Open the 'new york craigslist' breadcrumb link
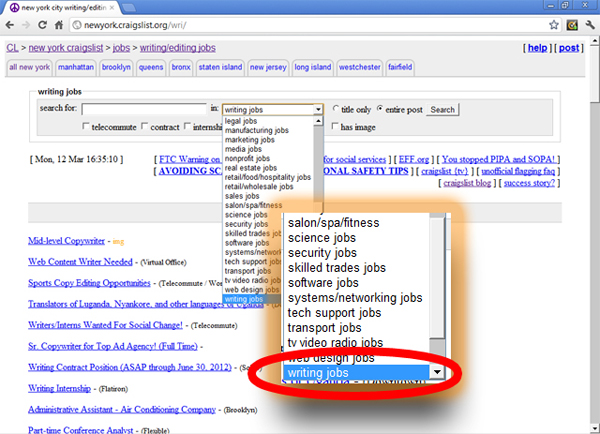Screen dimensions: 600x434 point(66,48)
